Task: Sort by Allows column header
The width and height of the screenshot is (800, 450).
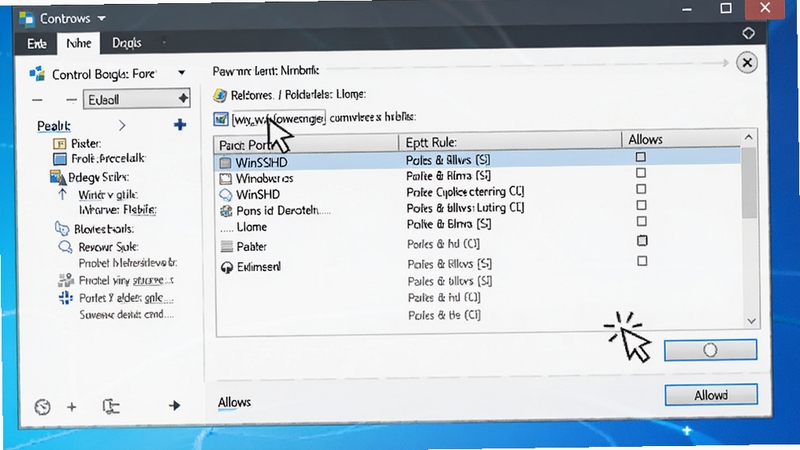Action: (681, 139)
